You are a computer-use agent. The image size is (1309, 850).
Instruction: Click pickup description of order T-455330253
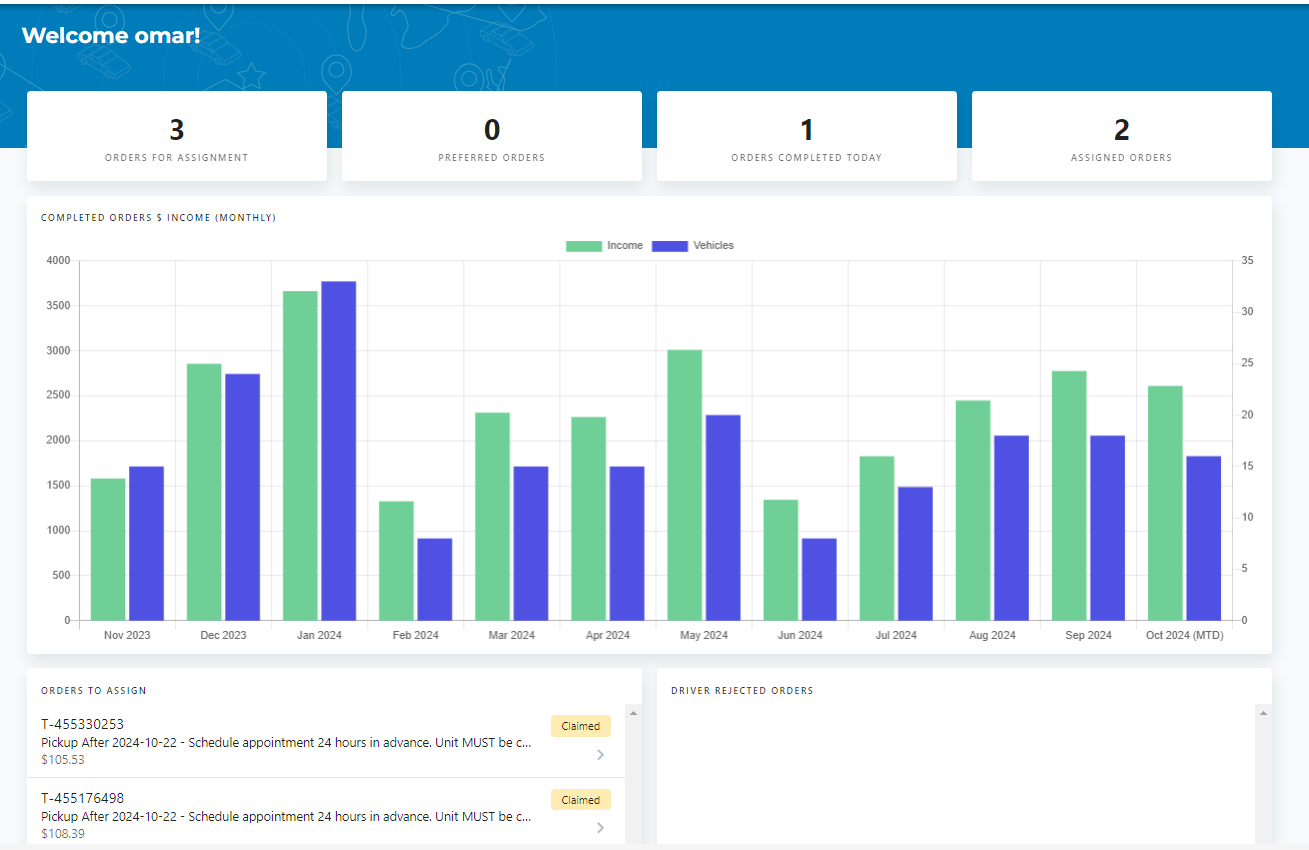(286, 743)
